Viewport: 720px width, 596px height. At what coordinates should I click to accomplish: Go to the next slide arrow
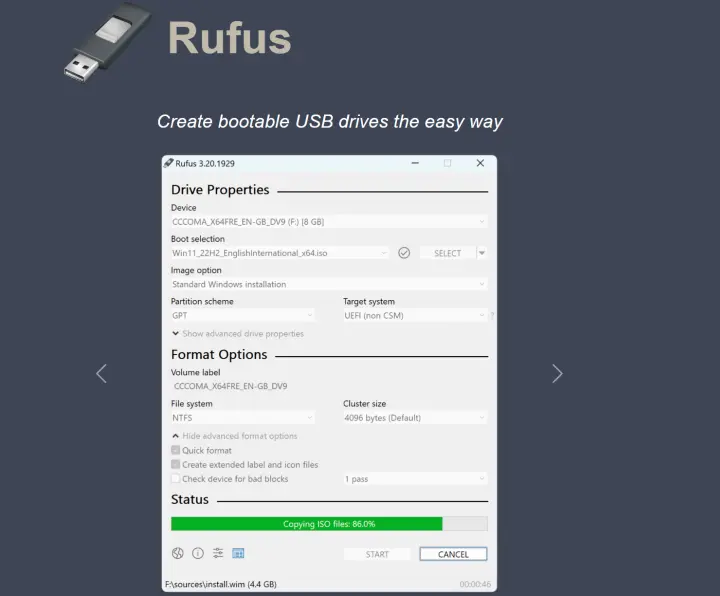pos(557,373)
